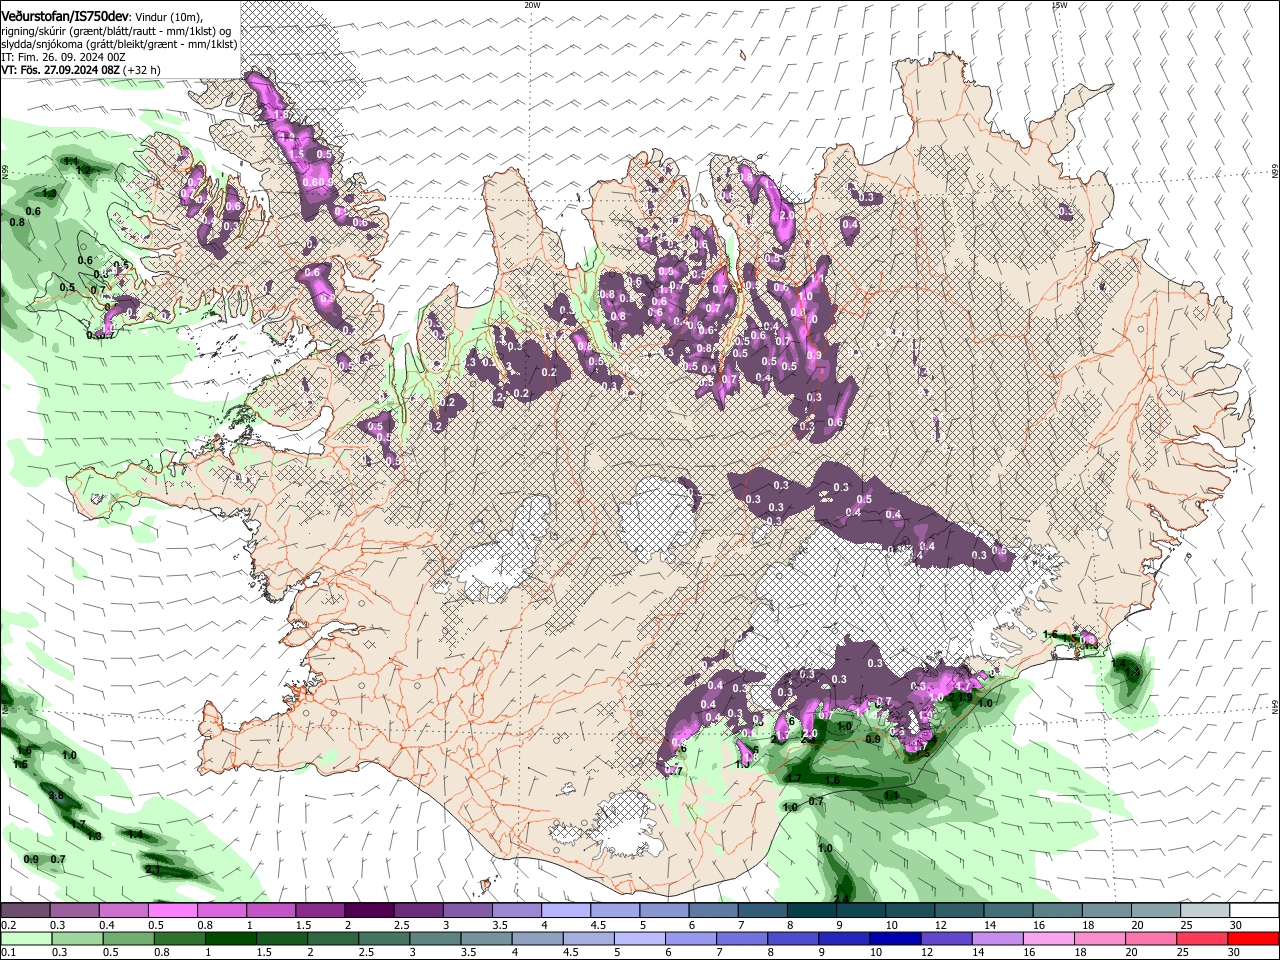The height and width of the screenshot is (960, 1280).
Task: Click the bright pink 0.5 swatch in upper legend row
Action: coord(173,911)
